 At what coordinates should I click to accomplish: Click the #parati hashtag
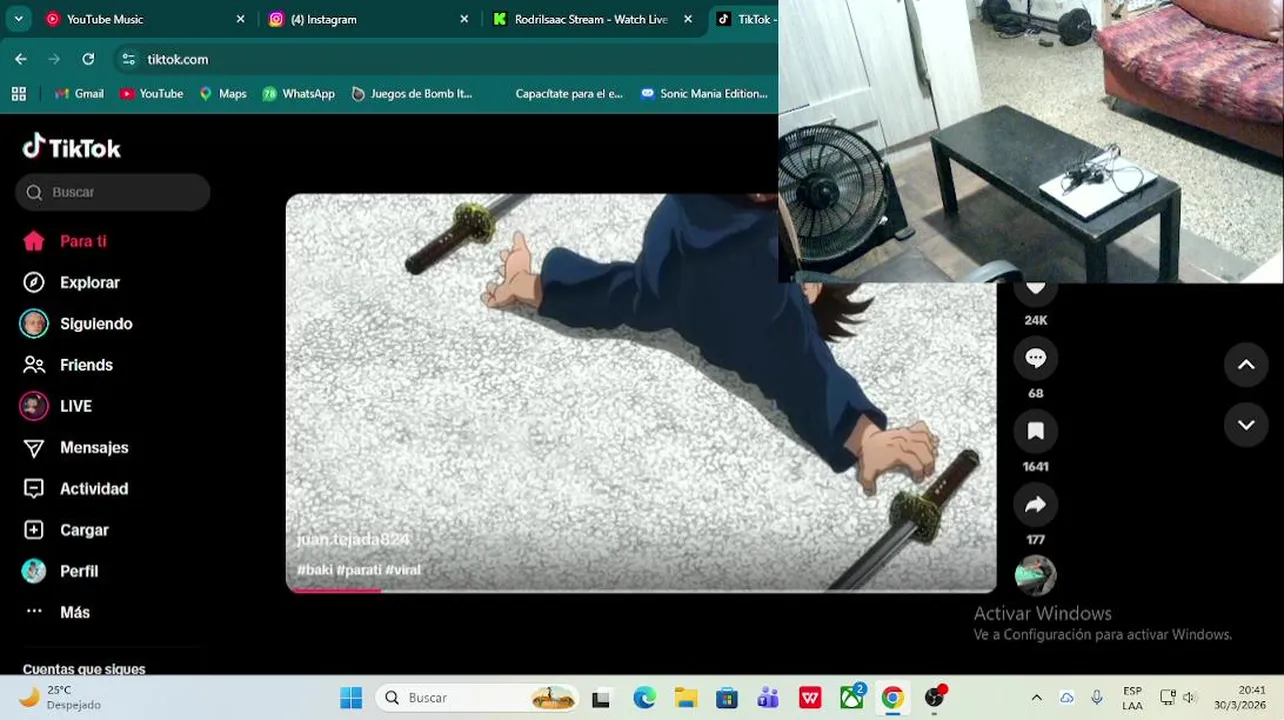pos(358,570)
